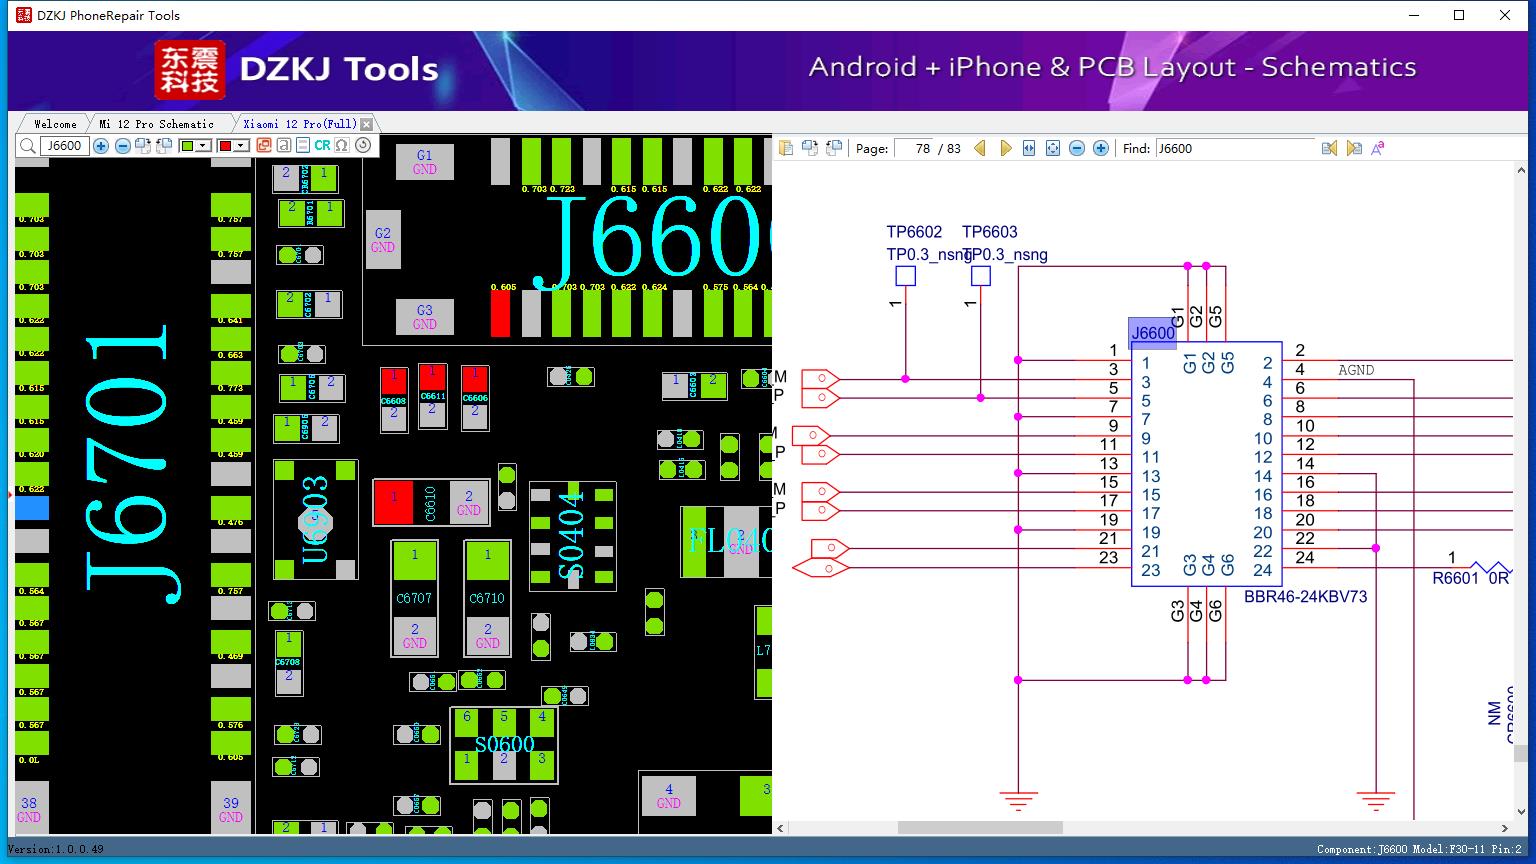Toggle the CR display button
The image size is (1536, 864).
point(322,146)
